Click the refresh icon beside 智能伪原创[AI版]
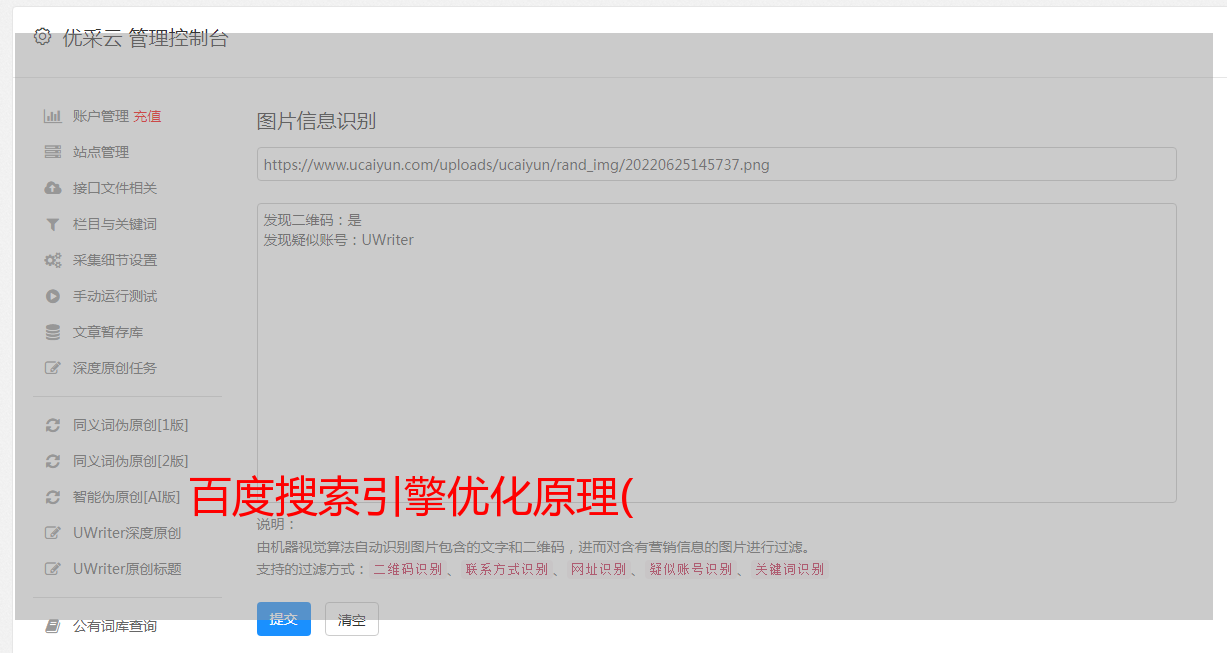This screenshot has width=1227, height=653. 52,497
